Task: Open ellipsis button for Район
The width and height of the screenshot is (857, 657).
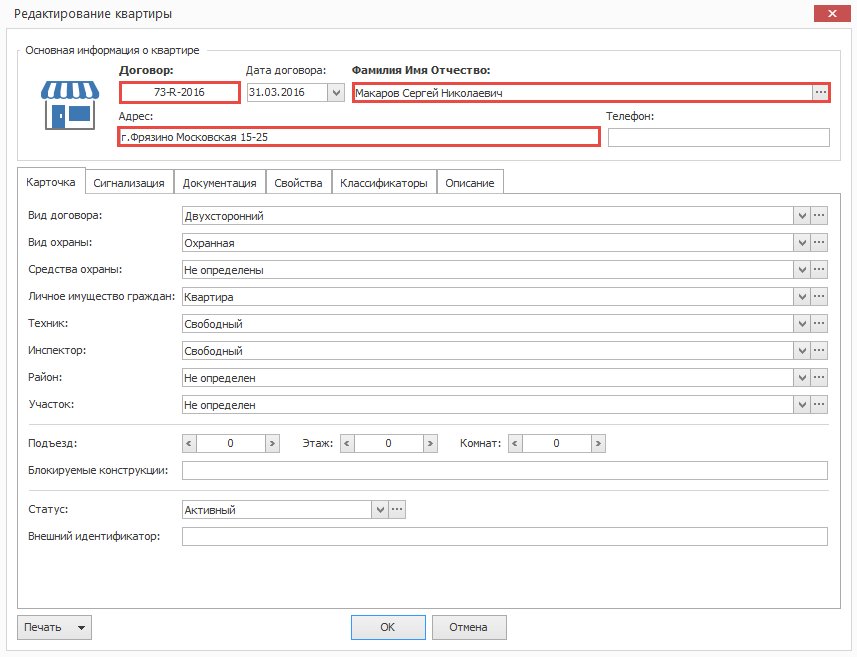Action: pos(819,377)
